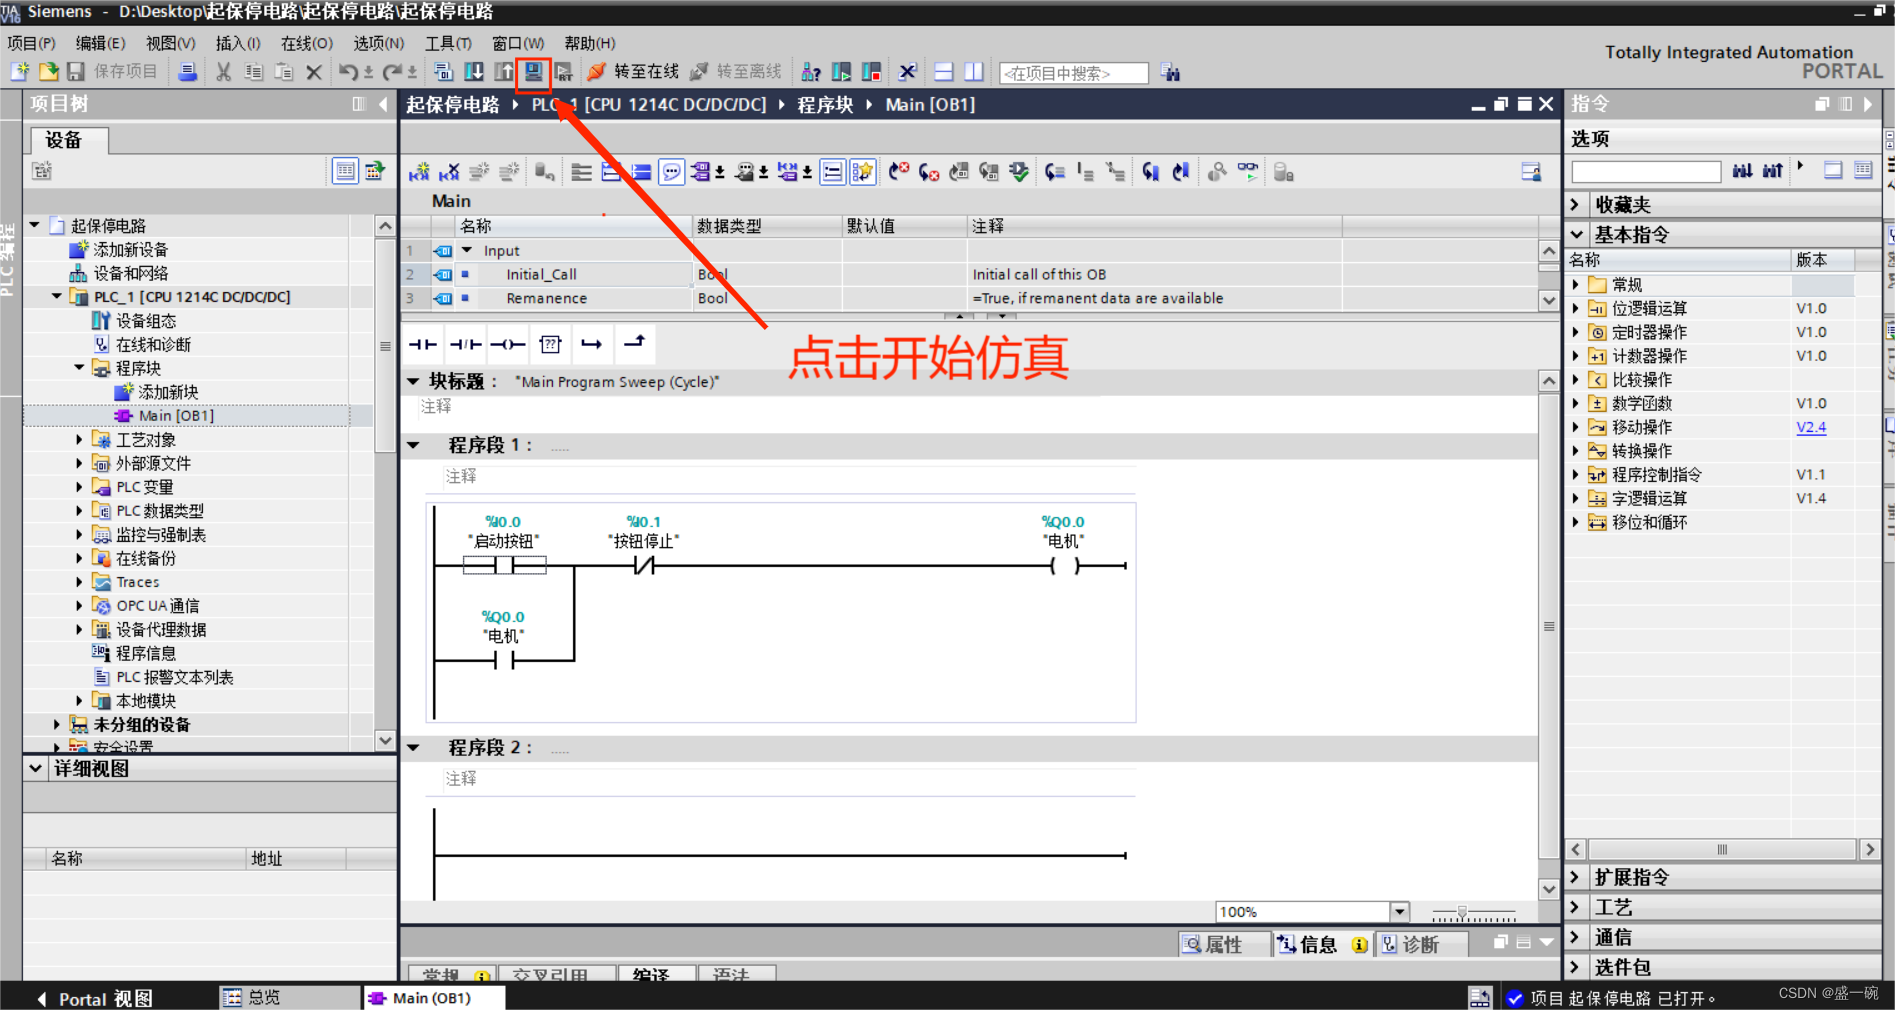The image size is (1895, 1010).
Task: Click the Upload from device icon
Action: pos(504,72)
